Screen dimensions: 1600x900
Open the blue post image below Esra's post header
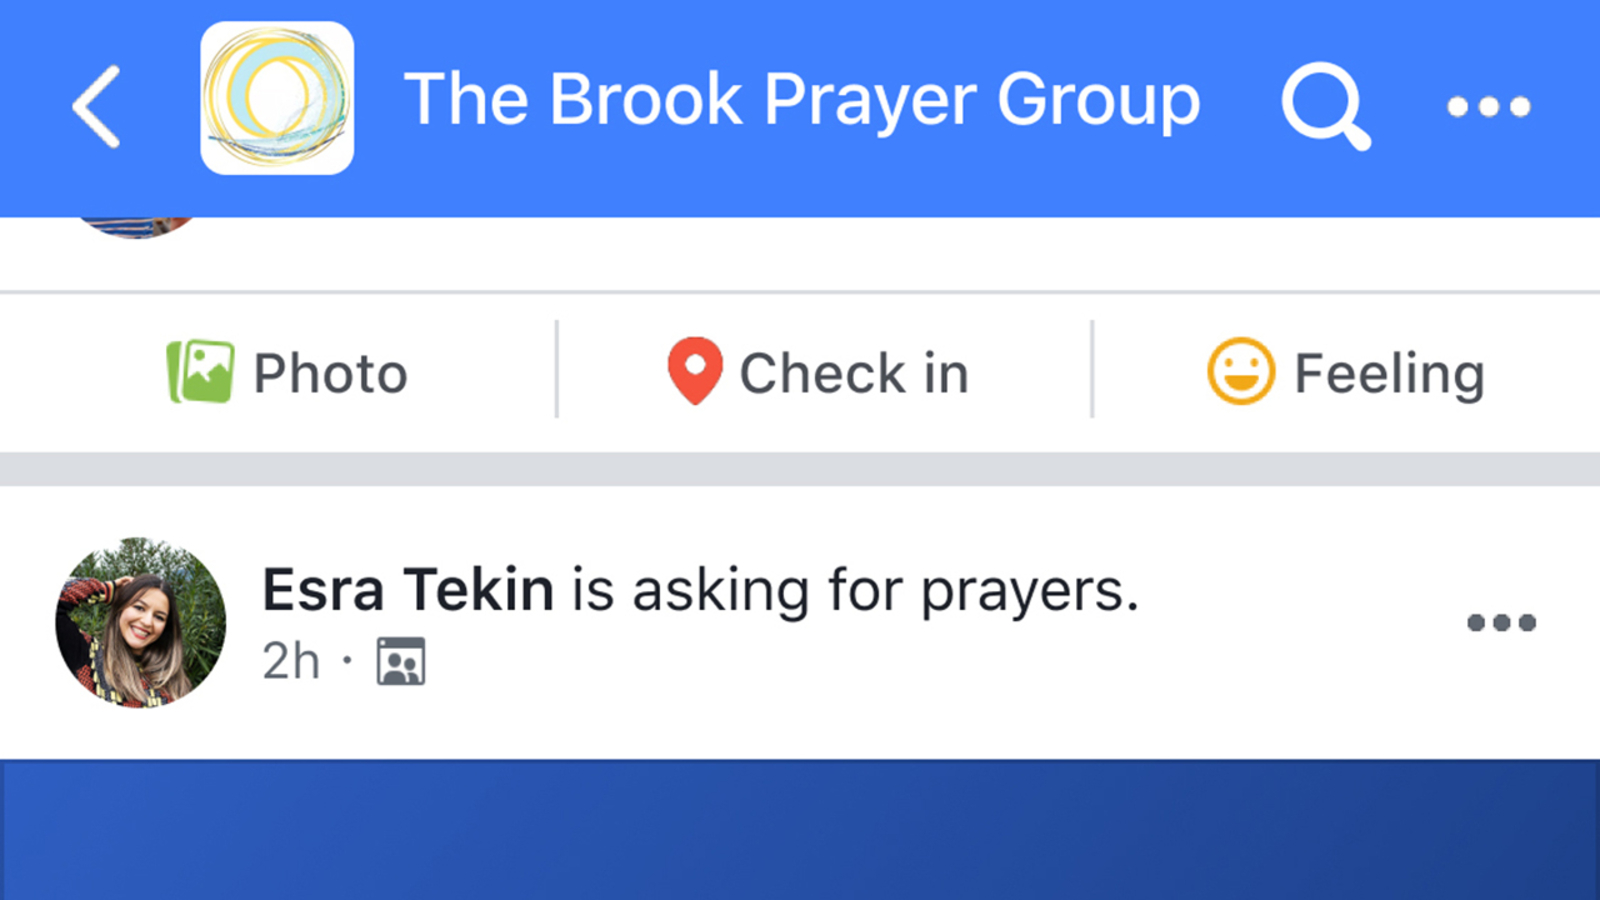pyautogui.click(x=800, y=830)
